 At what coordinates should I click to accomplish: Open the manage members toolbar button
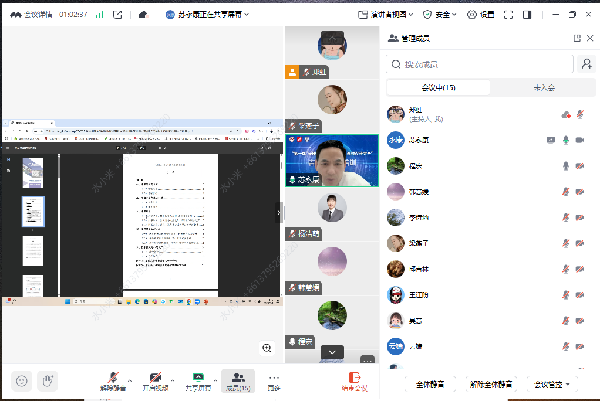237,380
